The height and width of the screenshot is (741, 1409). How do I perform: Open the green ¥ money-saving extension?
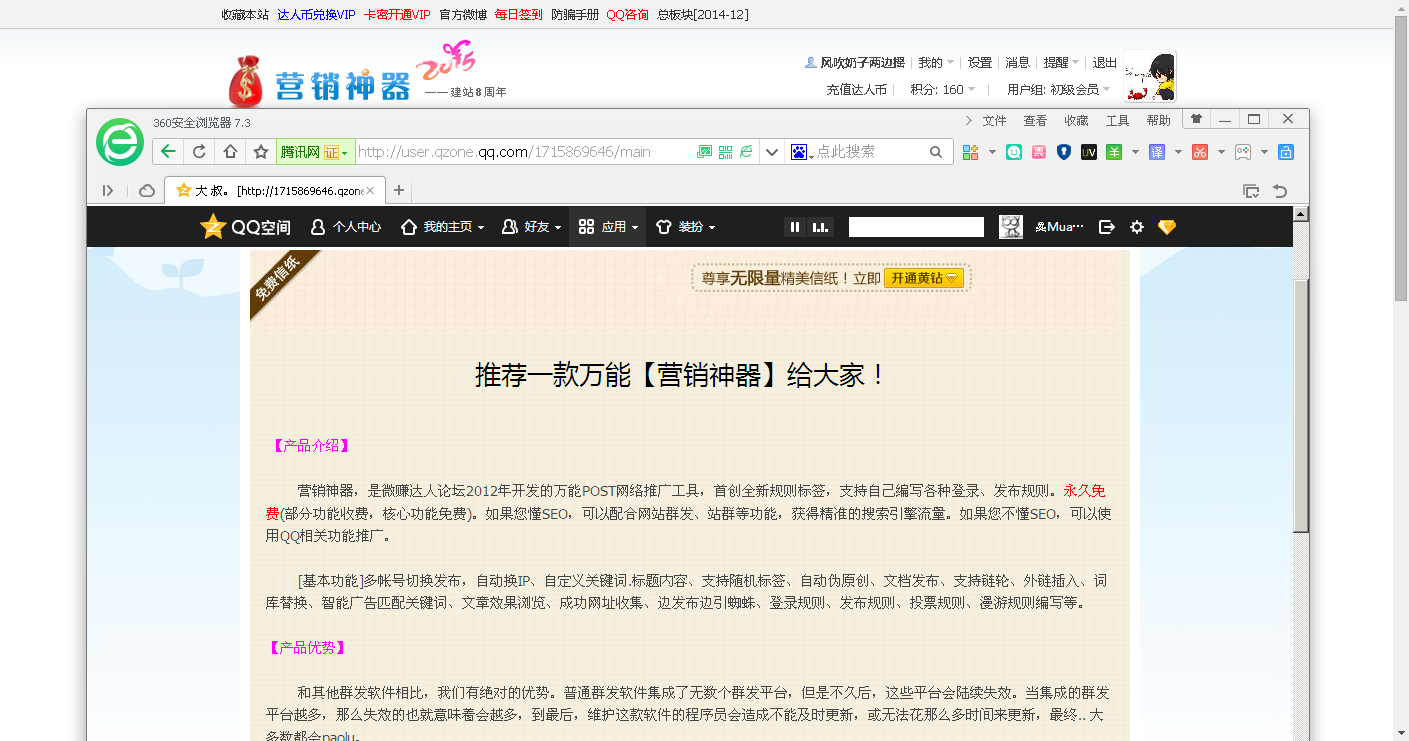(x=1113, y=151)
